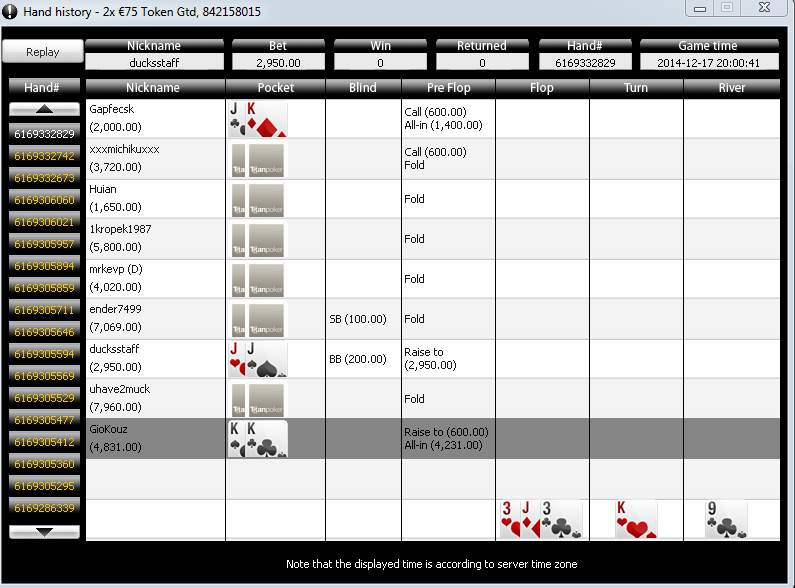Click xxxmichikuxxx's face-down pocket cards

coord(258,159)
